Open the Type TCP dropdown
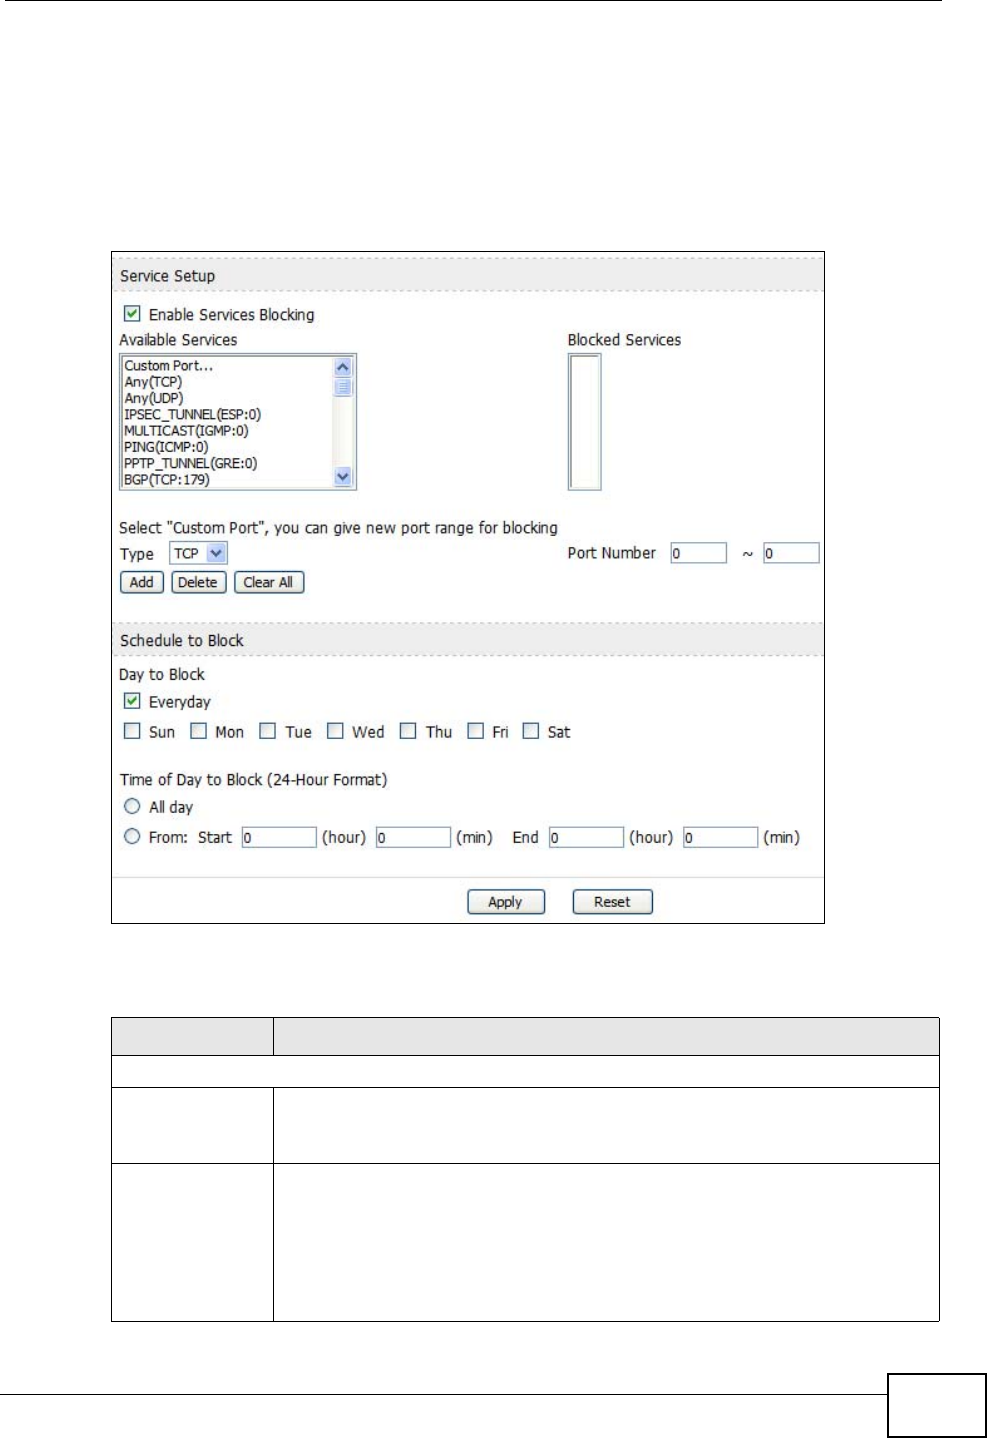 click(198, 553)
